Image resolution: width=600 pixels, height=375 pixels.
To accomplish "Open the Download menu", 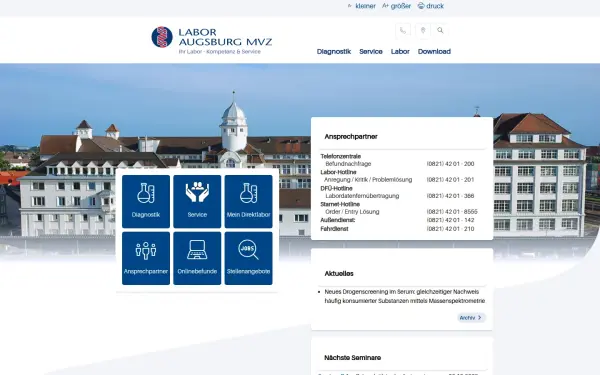I will (x=434, y=51).
